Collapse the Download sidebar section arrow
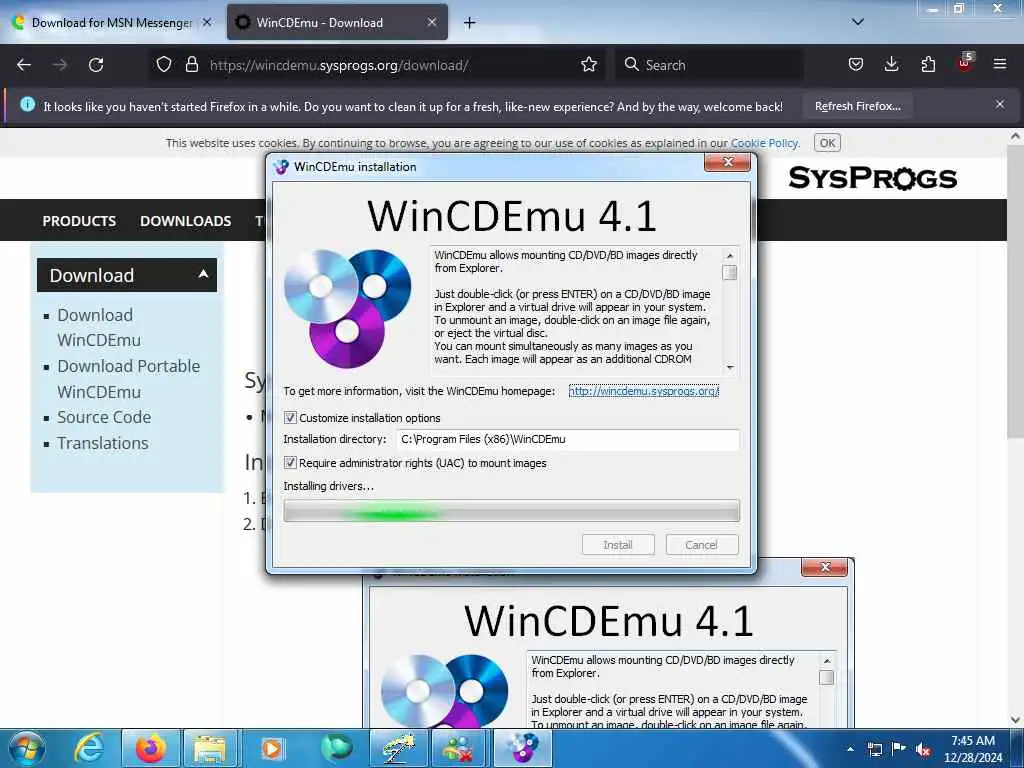1024x768 pixels. tap(203, 274)
